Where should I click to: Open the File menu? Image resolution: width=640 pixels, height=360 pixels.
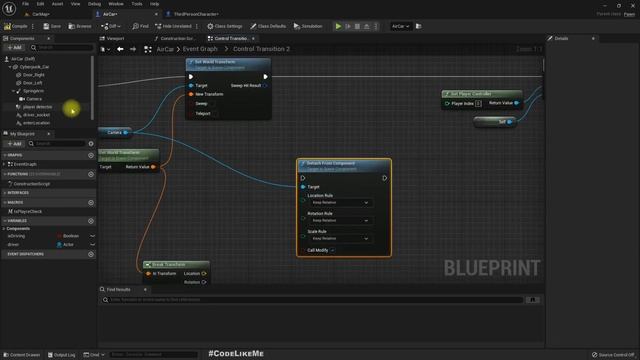coord(25,4)
